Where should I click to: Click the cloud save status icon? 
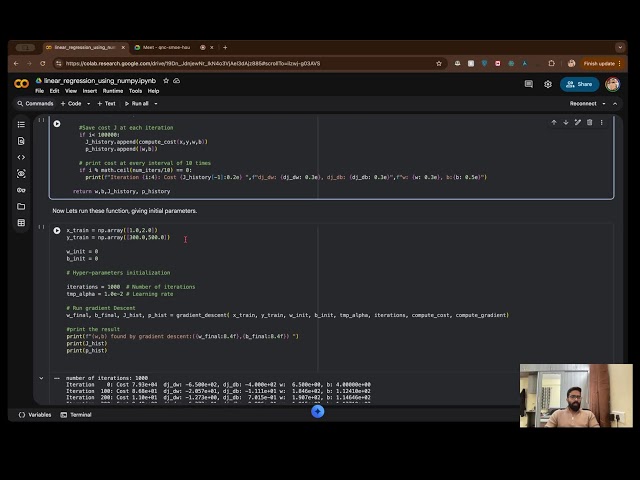177,81
